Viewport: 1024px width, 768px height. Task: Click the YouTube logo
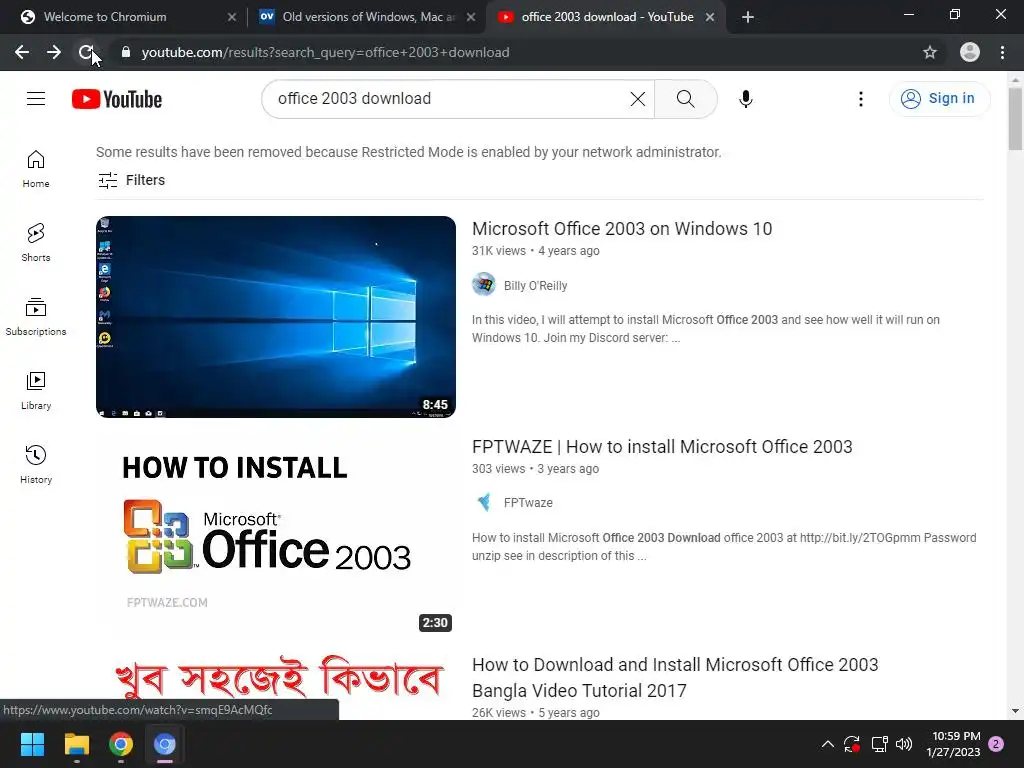click(117, 99)
